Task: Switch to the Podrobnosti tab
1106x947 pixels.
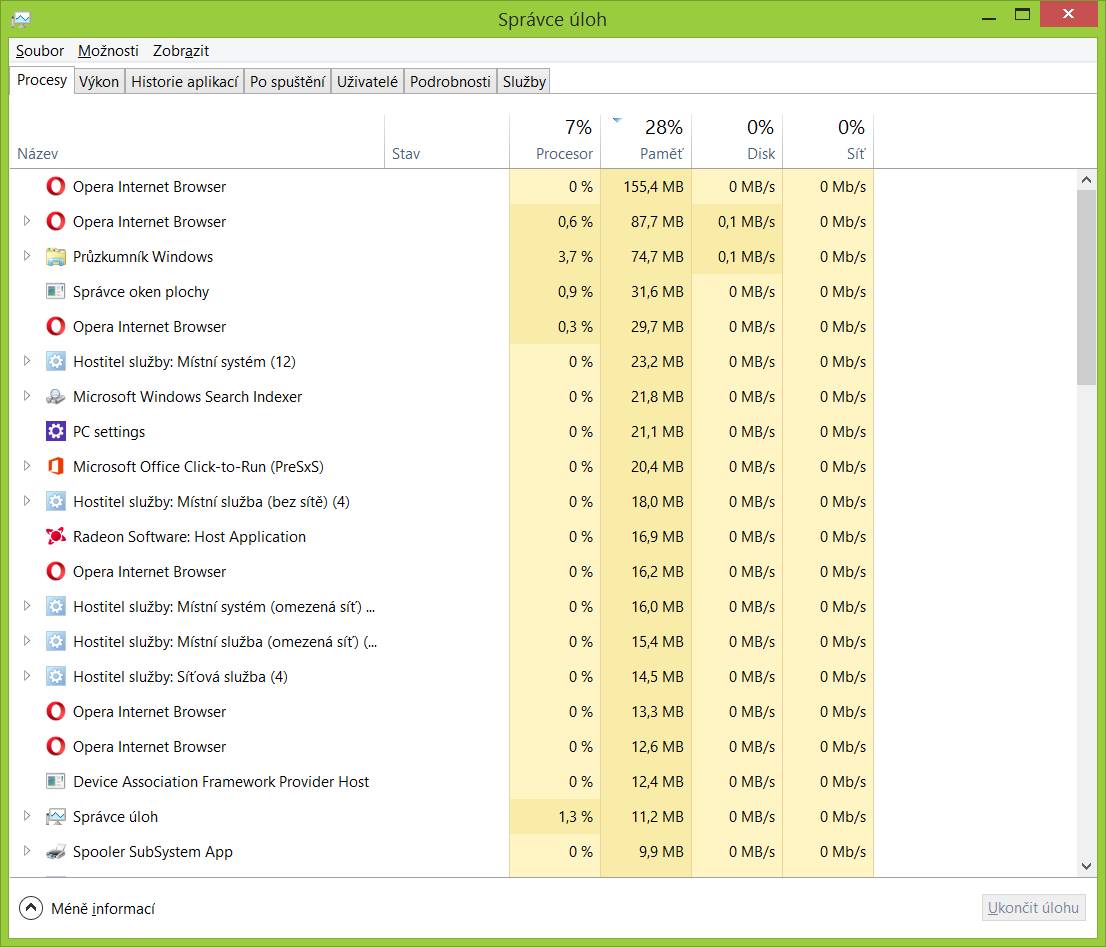Action: pos(450,82)
